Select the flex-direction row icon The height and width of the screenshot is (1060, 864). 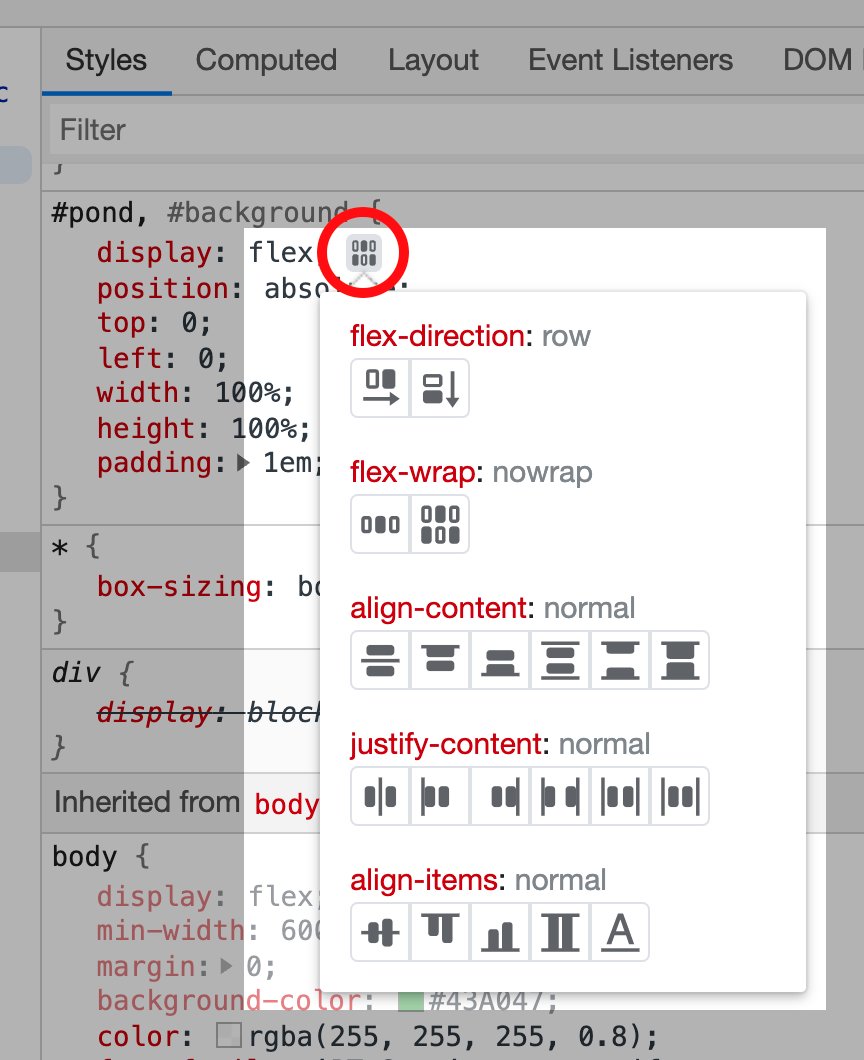tap(380, 388)
